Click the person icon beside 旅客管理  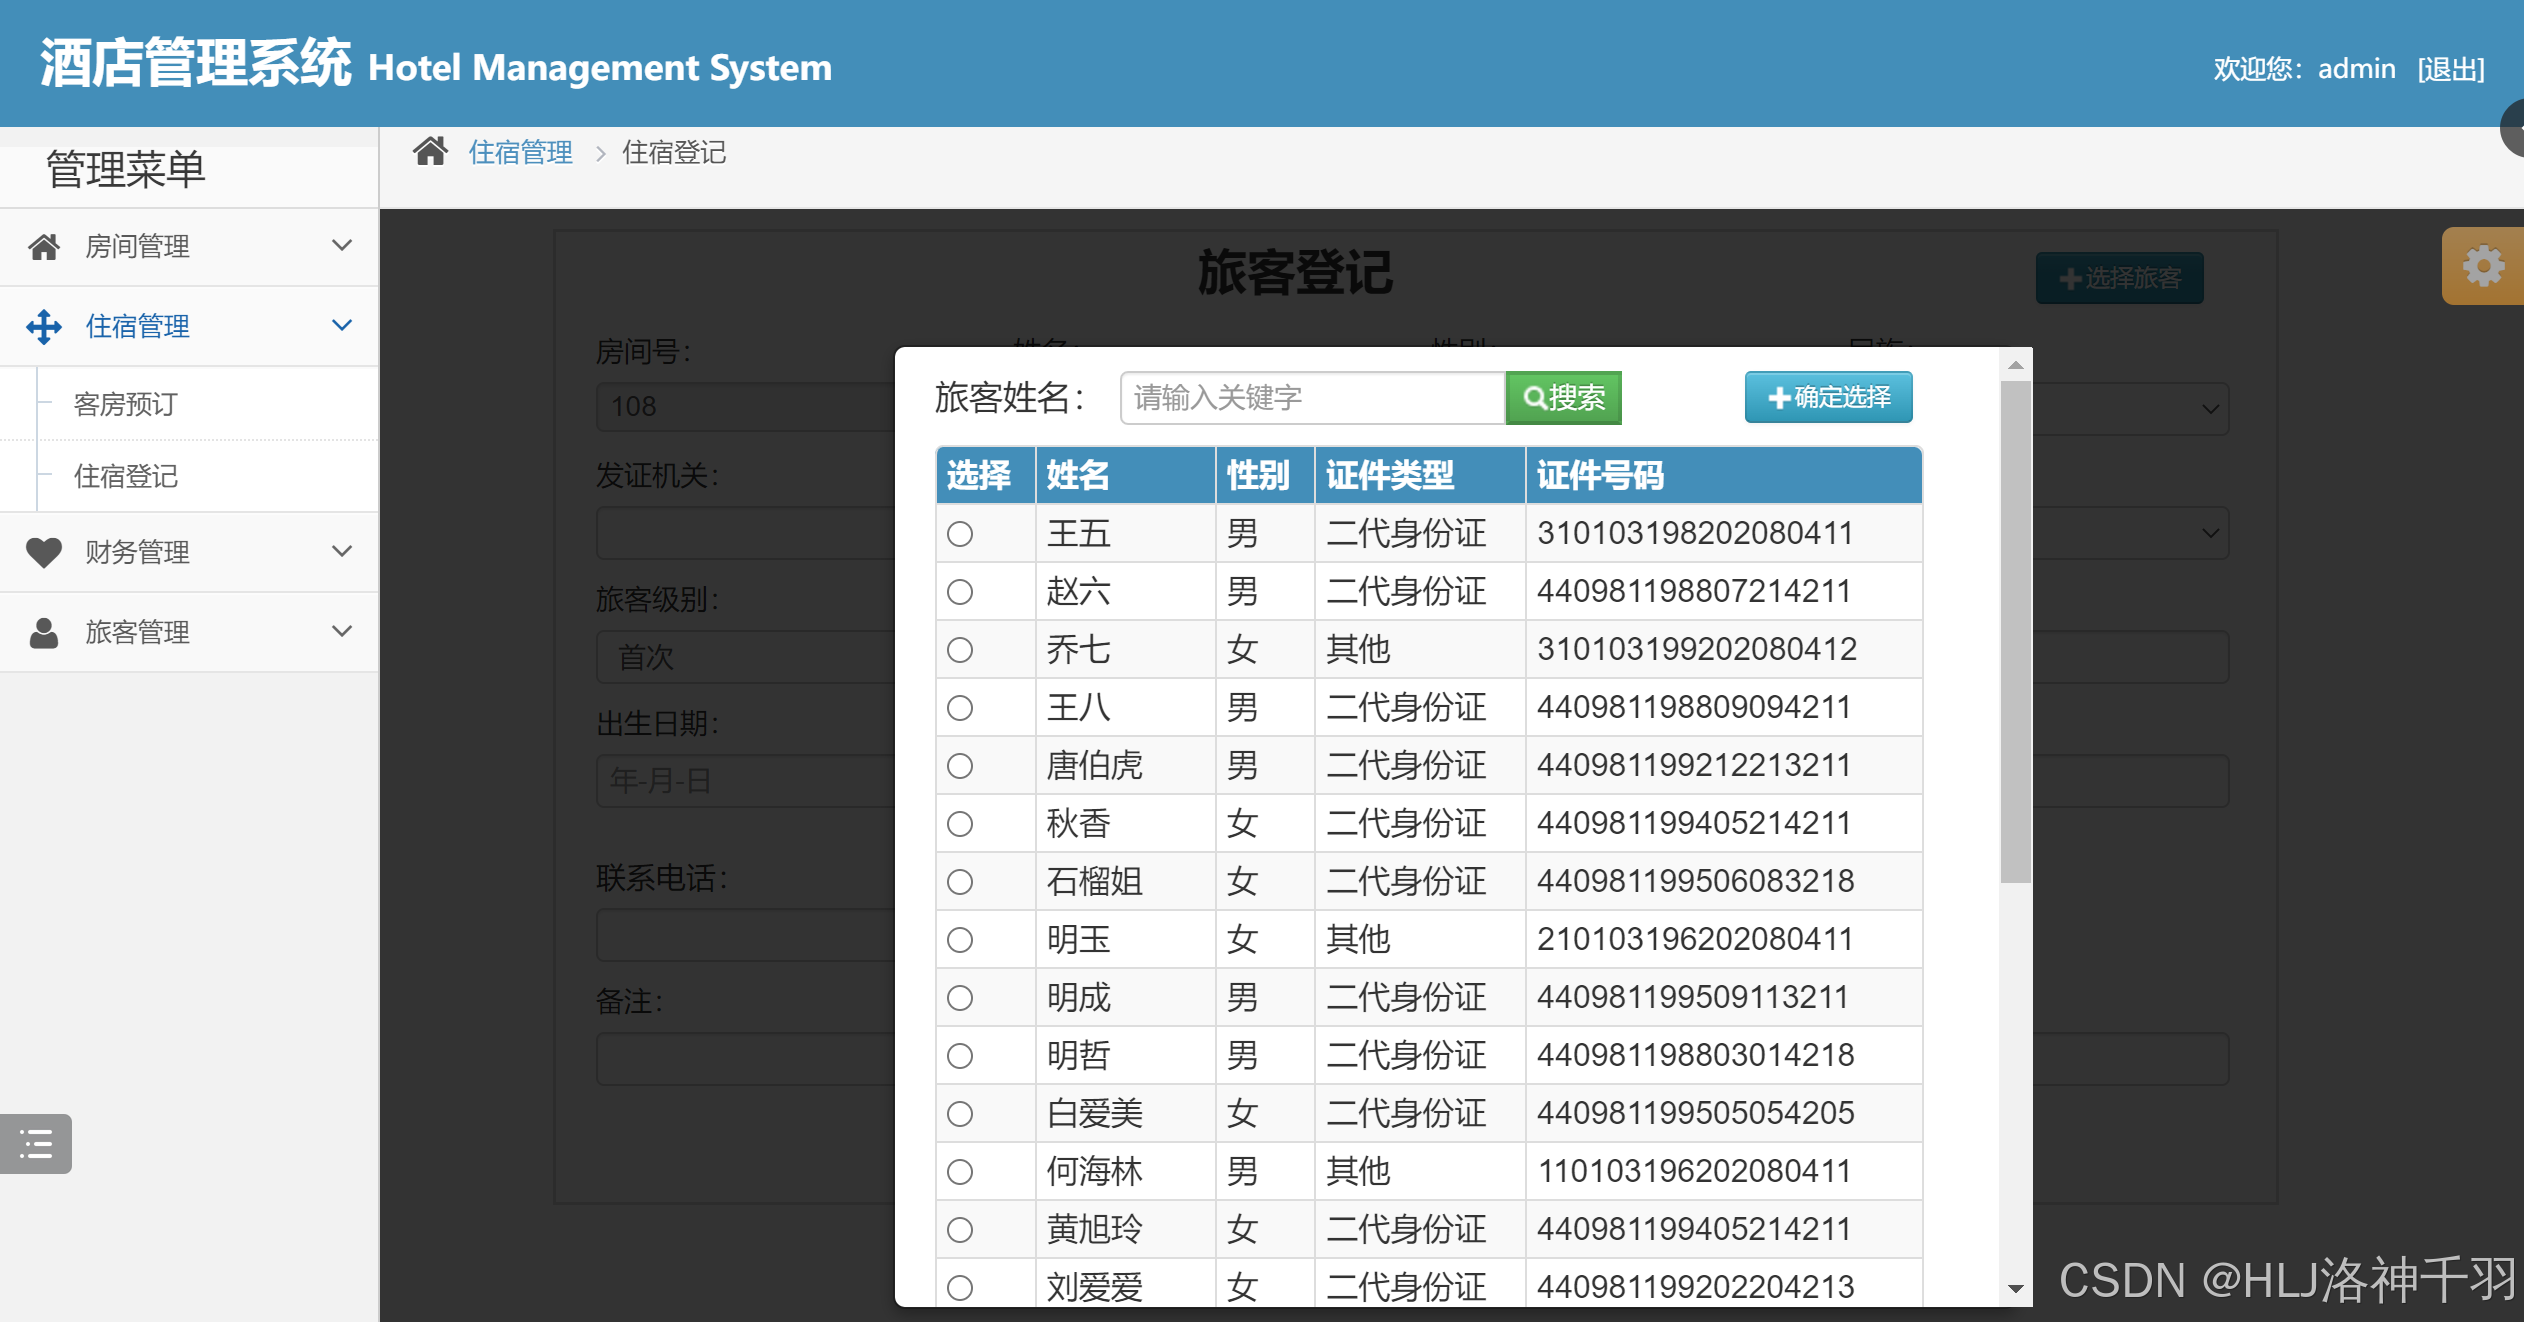coord(44,632)
